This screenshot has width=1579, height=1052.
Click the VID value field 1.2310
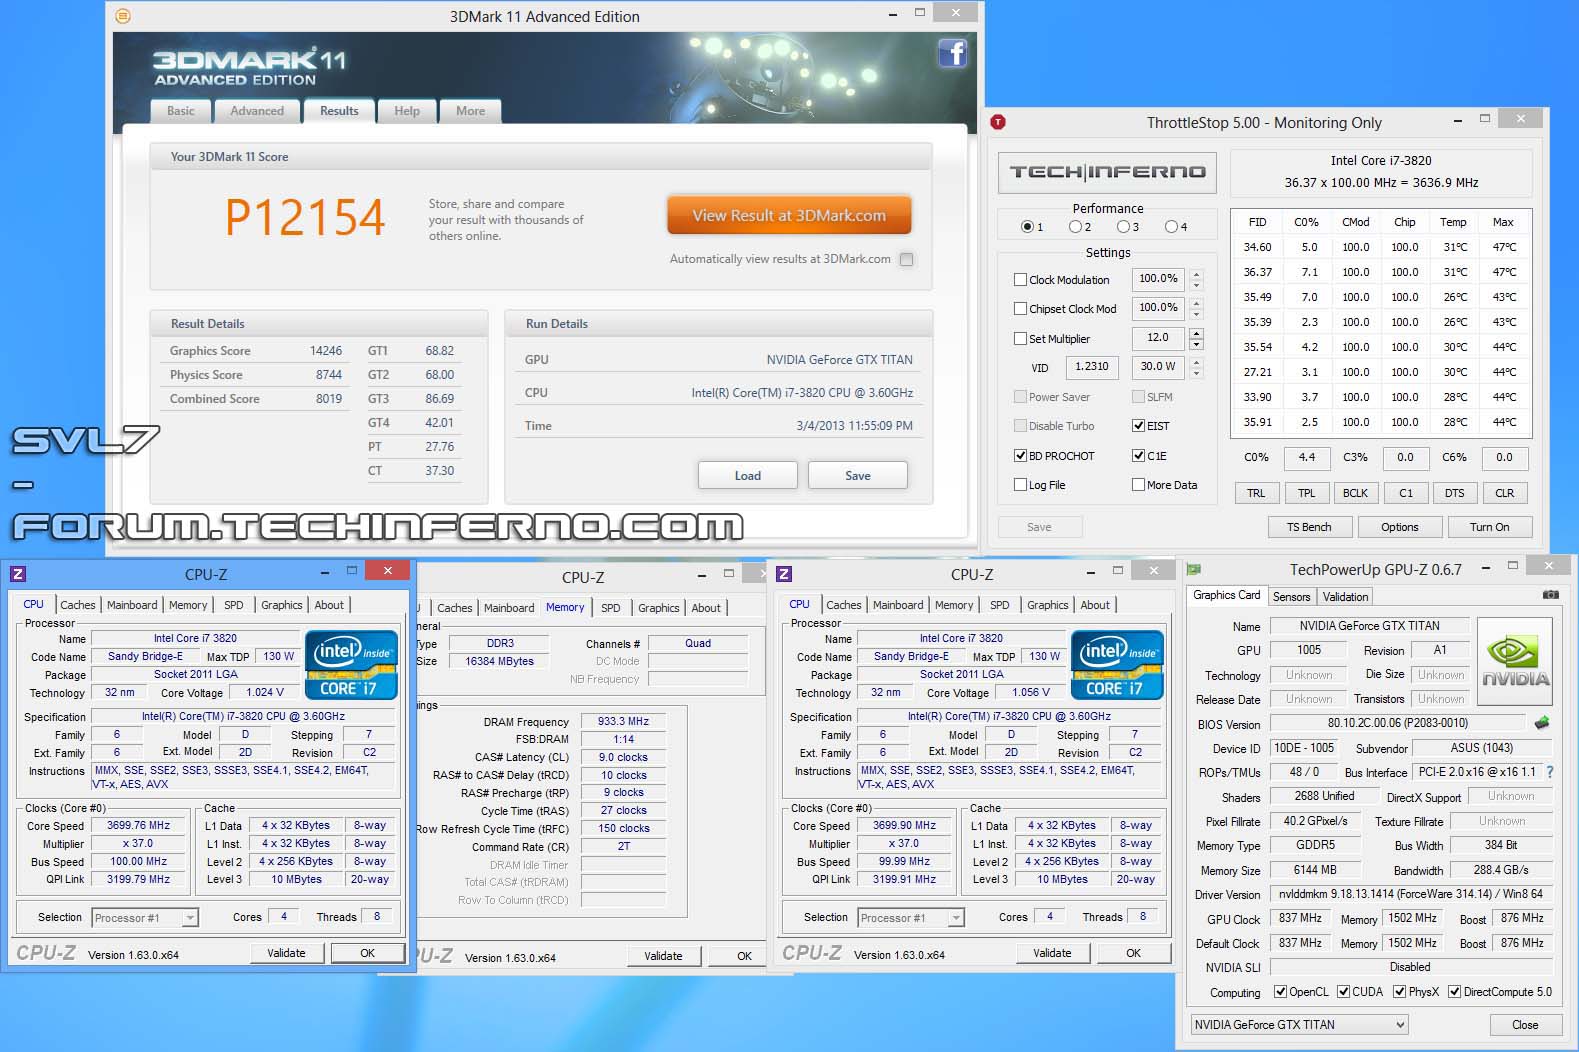click(1091, 367)
